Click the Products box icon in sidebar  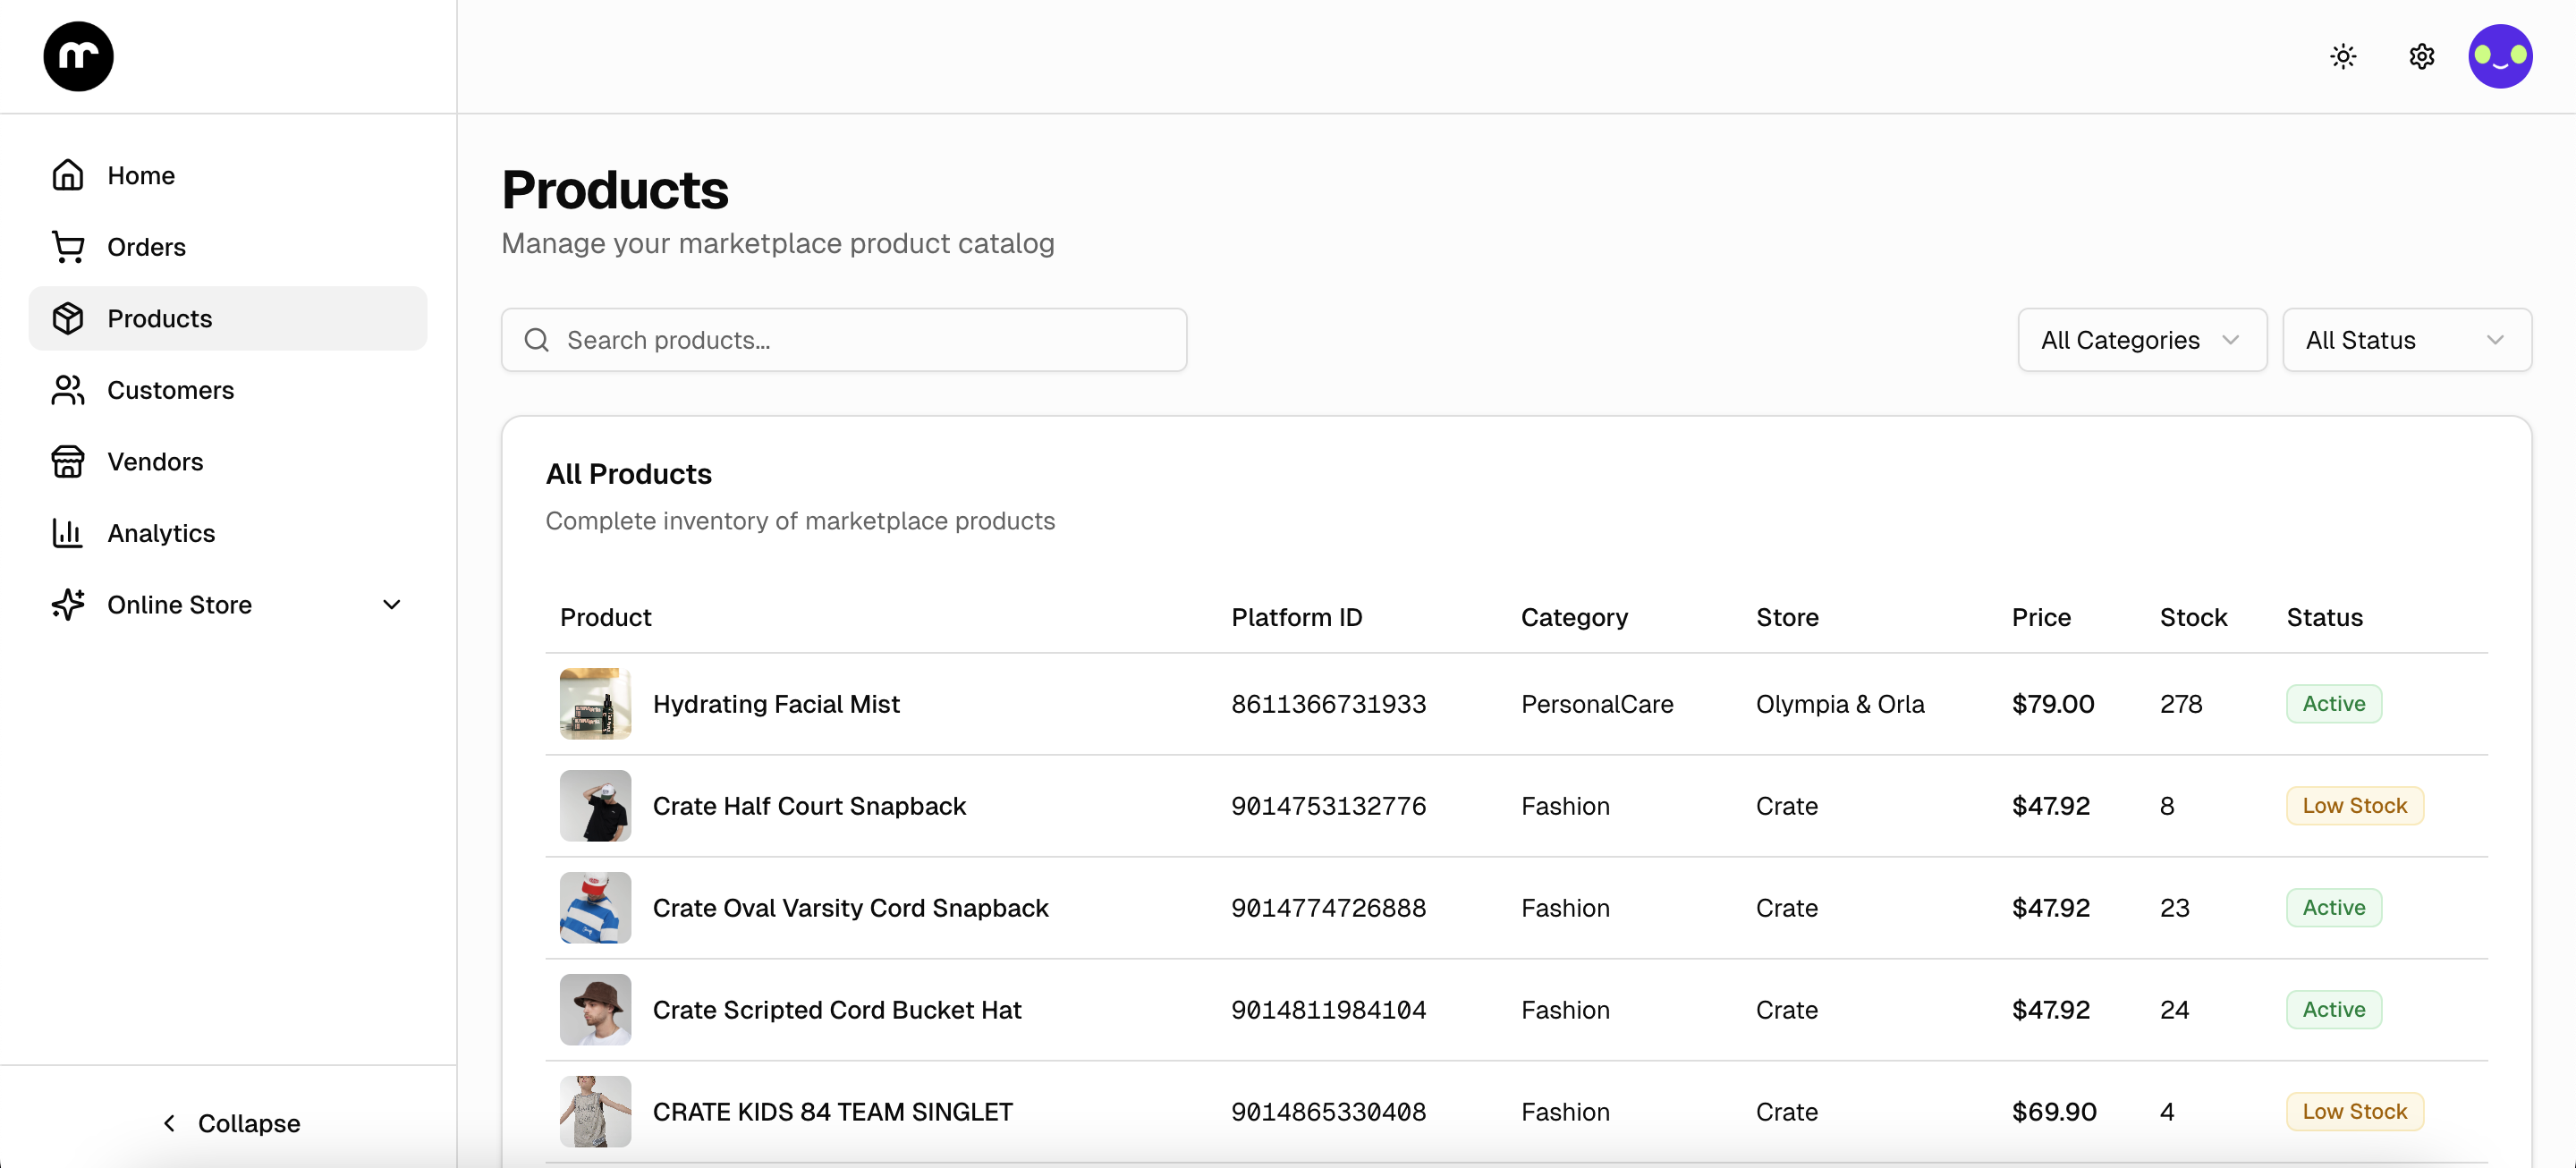67,318
